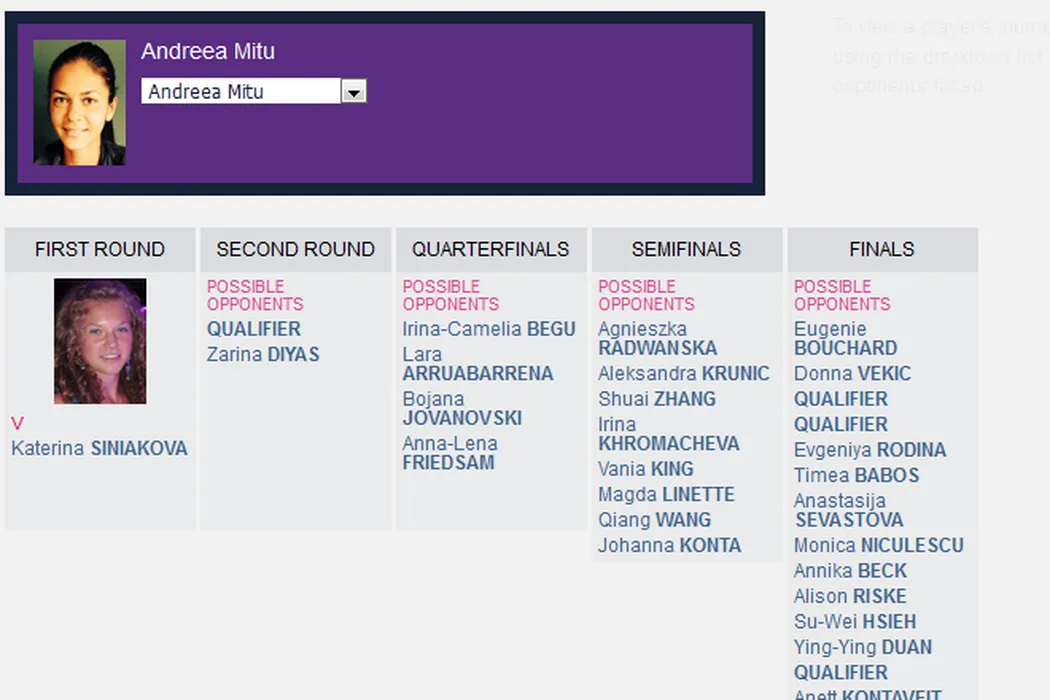Viewport: 1050px width, 700px height.
Task: Click Monica Niculescu's name
Action: (x=878, y=546)
